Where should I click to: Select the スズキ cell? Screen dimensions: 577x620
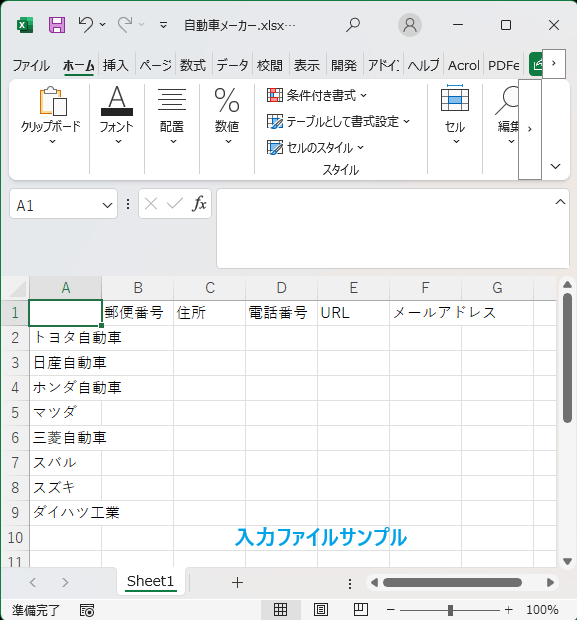[x=65, y=488]
